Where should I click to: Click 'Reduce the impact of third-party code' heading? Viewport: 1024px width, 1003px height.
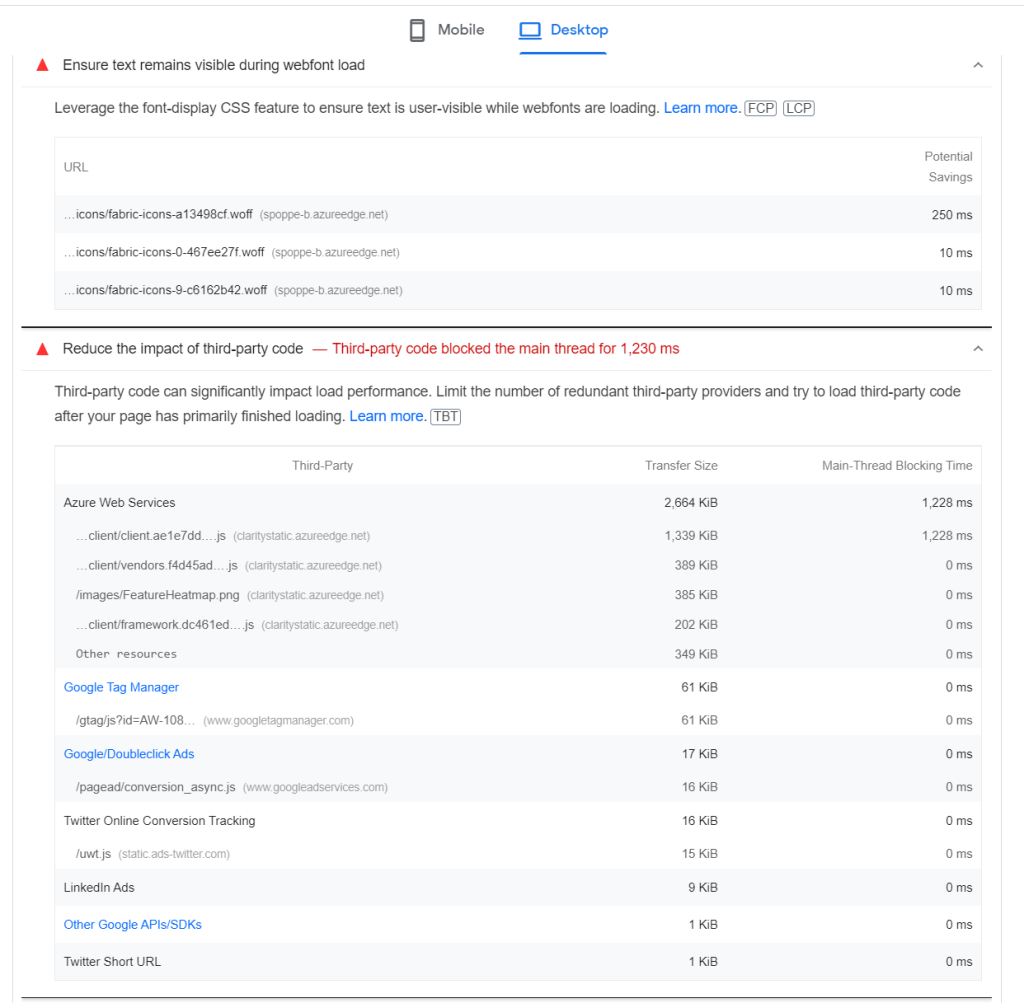click(x=183, y=349)
